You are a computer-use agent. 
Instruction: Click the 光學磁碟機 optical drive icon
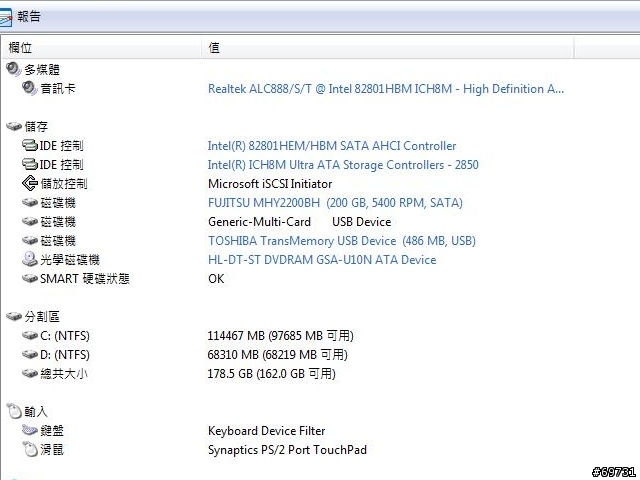30,259
